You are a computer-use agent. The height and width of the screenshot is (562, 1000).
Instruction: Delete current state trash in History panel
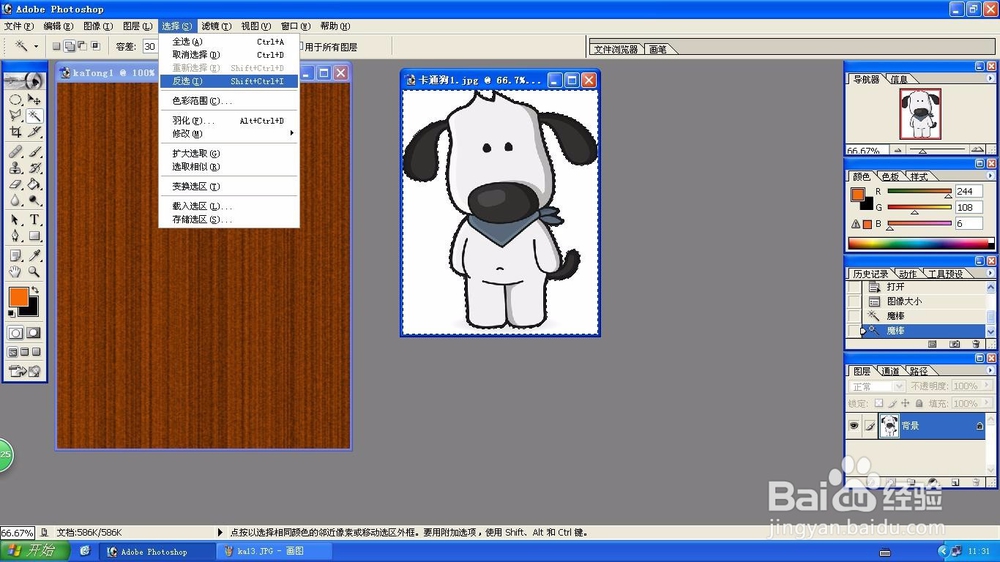pos(976,344)
